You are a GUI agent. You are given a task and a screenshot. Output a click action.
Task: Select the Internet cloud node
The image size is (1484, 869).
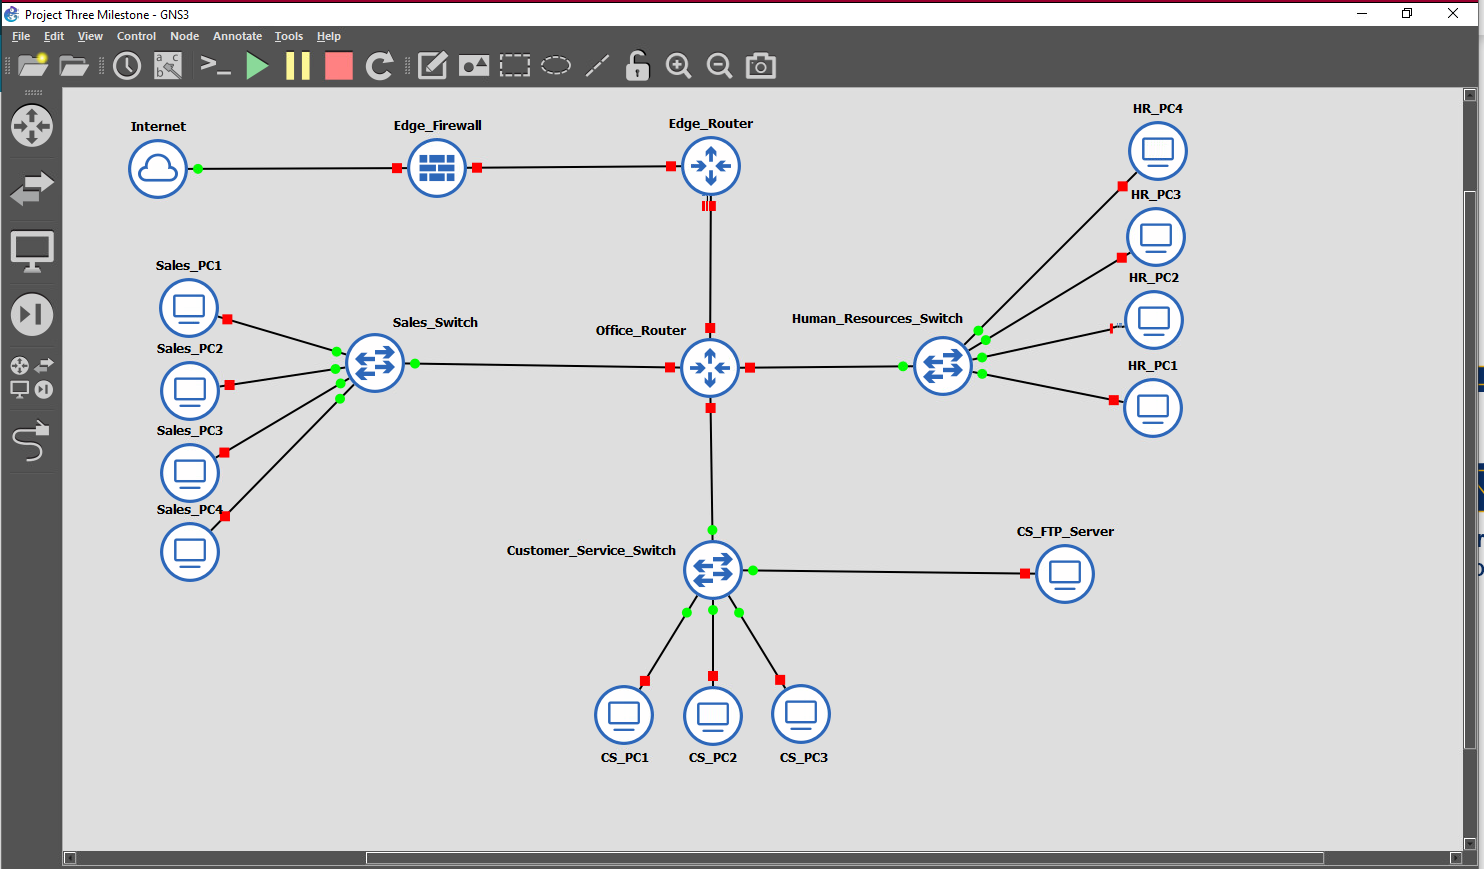(158, 169)
